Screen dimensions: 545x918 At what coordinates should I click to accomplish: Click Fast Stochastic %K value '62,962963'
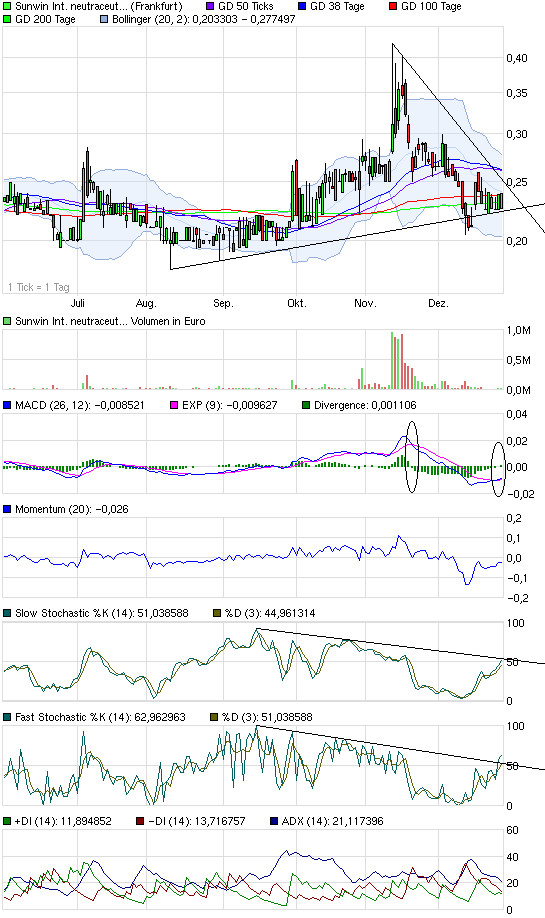[x=160, y=717]
